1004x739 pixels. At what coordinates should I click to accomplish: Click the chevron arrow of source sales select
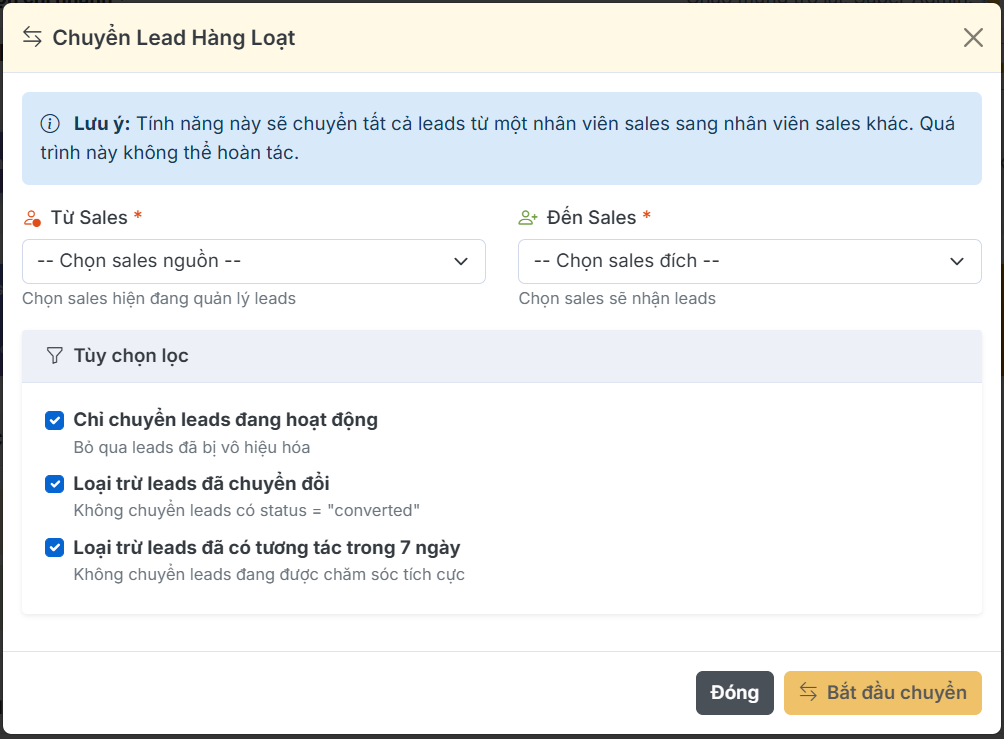461,262
